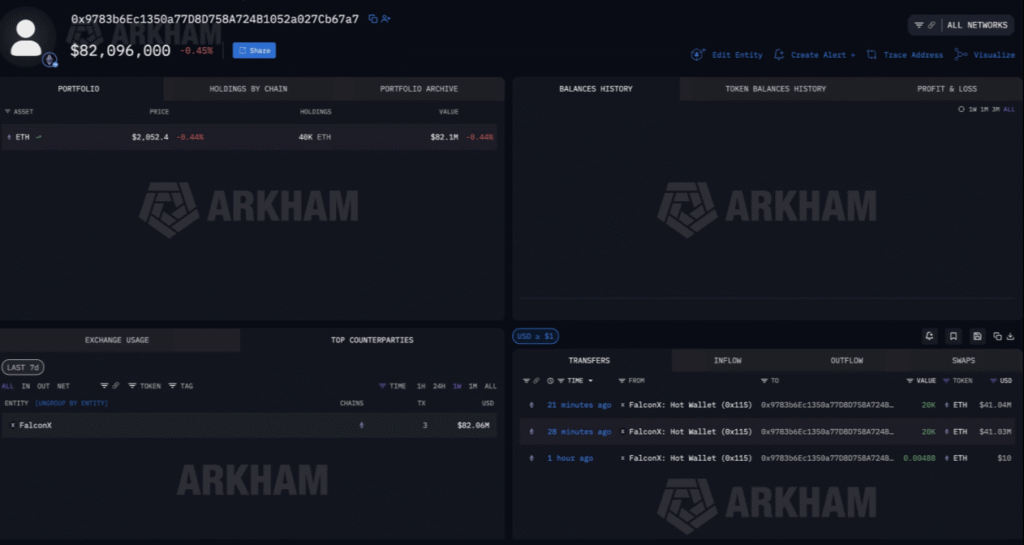
Task: Click the download icon above the transfers table
Action: click(1010, 336)
